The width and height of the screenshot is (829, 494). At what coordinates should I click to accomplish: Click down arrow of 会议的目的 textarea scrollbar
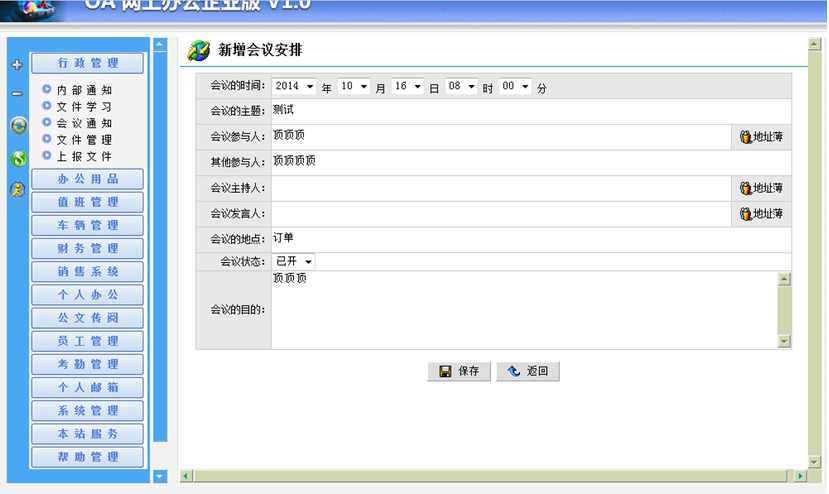point(784,341)
